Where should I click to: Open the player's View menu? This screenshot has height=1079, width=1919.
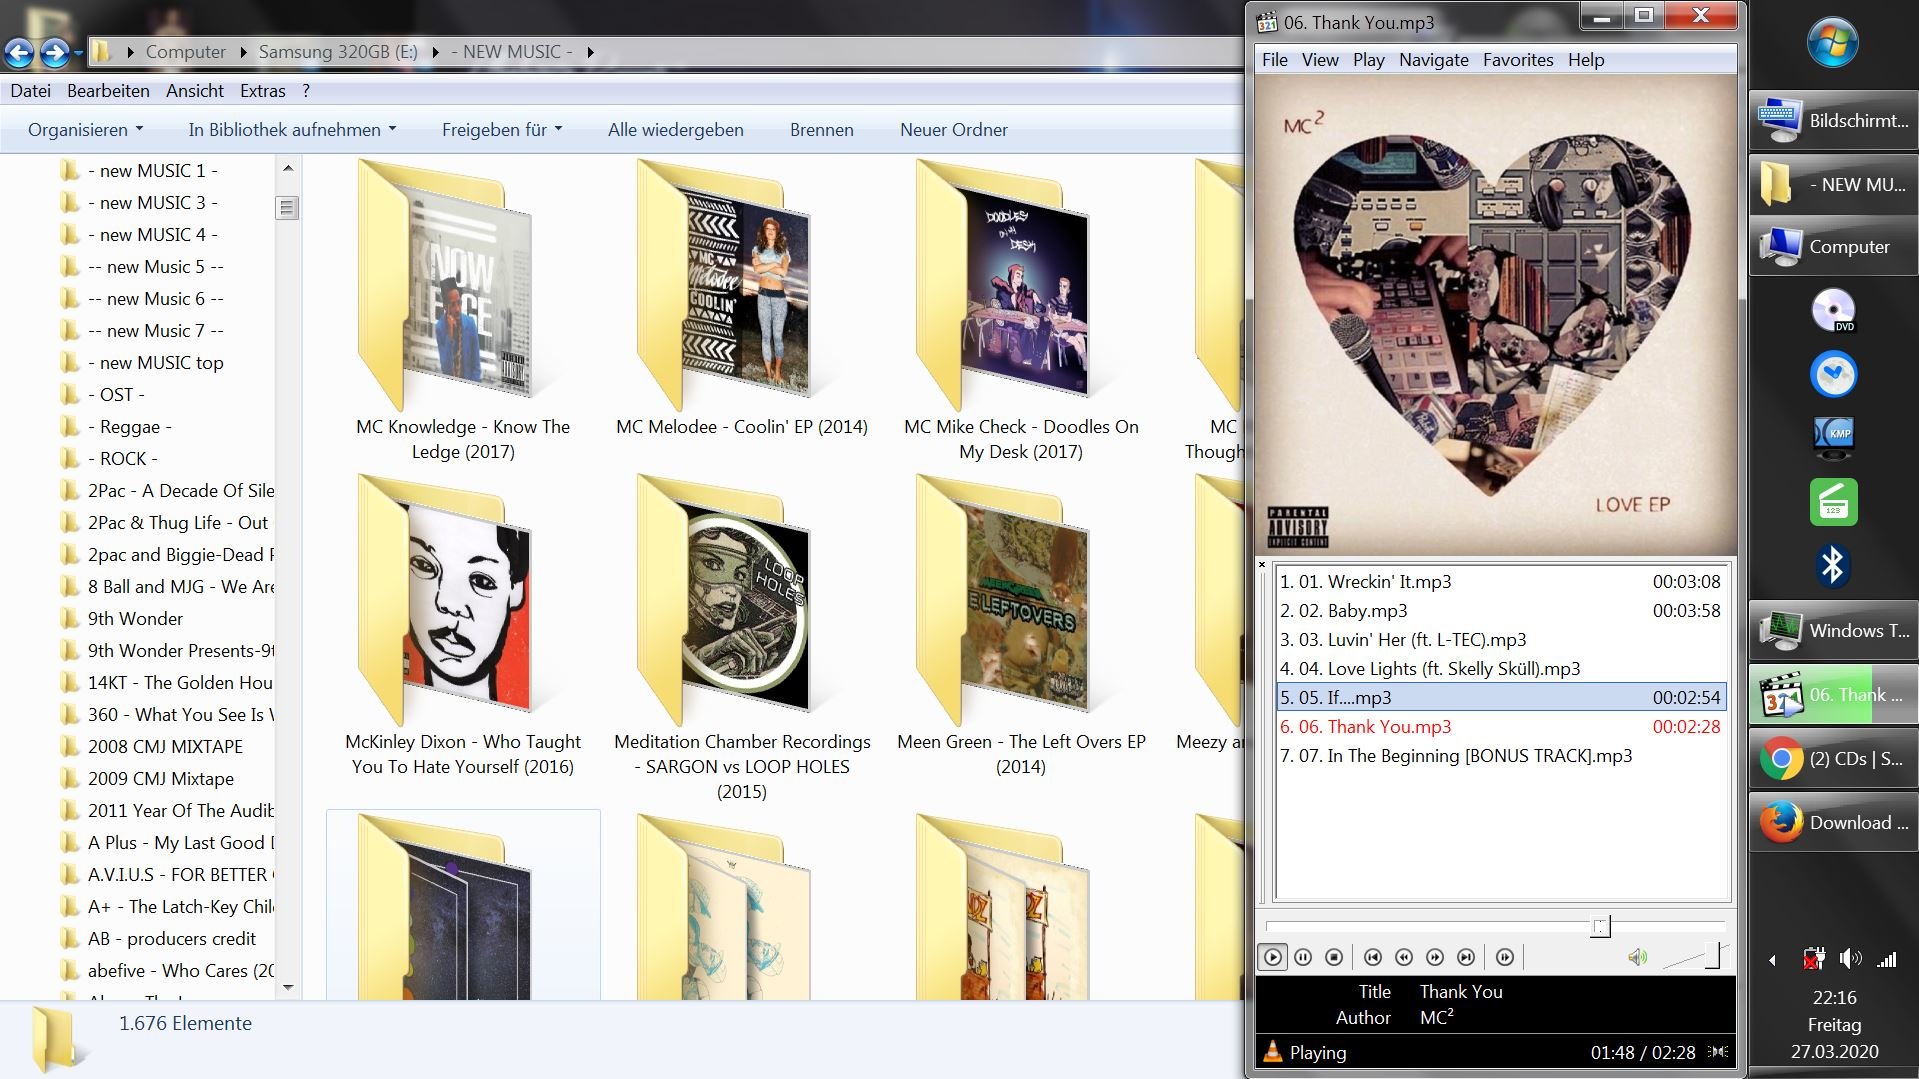1320,60
